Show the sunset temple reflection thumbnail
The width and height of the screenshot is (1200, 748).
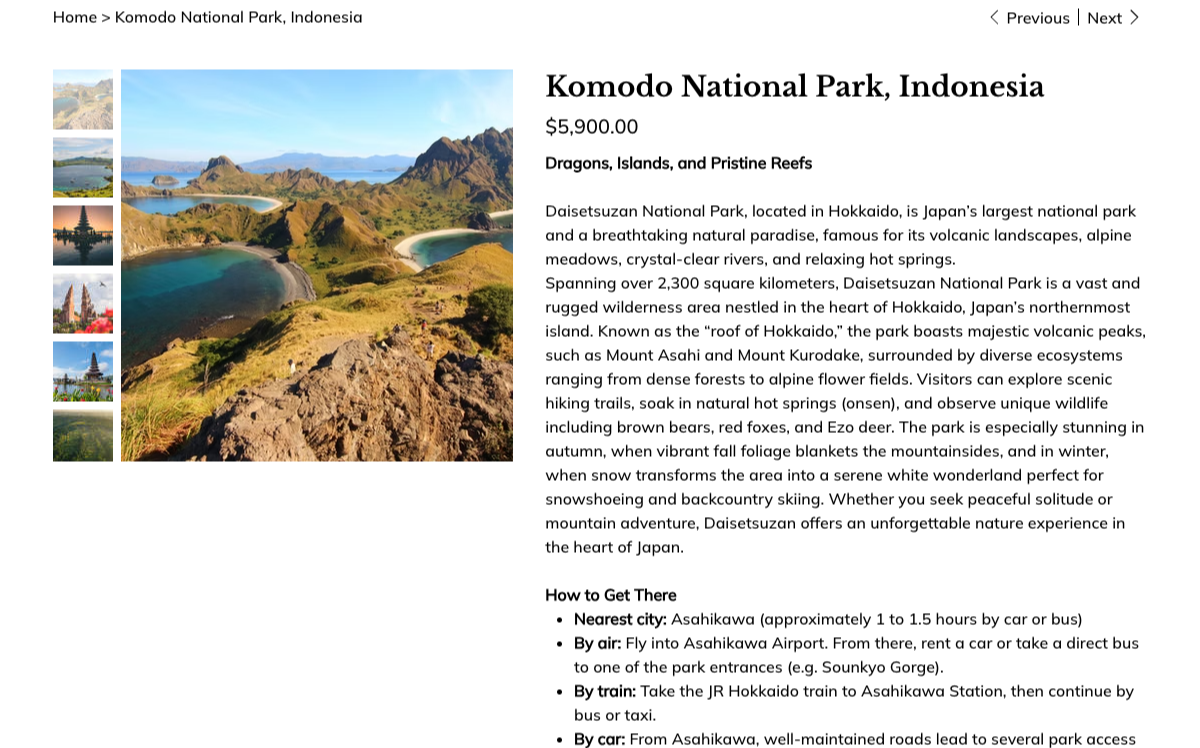(83, 235)
